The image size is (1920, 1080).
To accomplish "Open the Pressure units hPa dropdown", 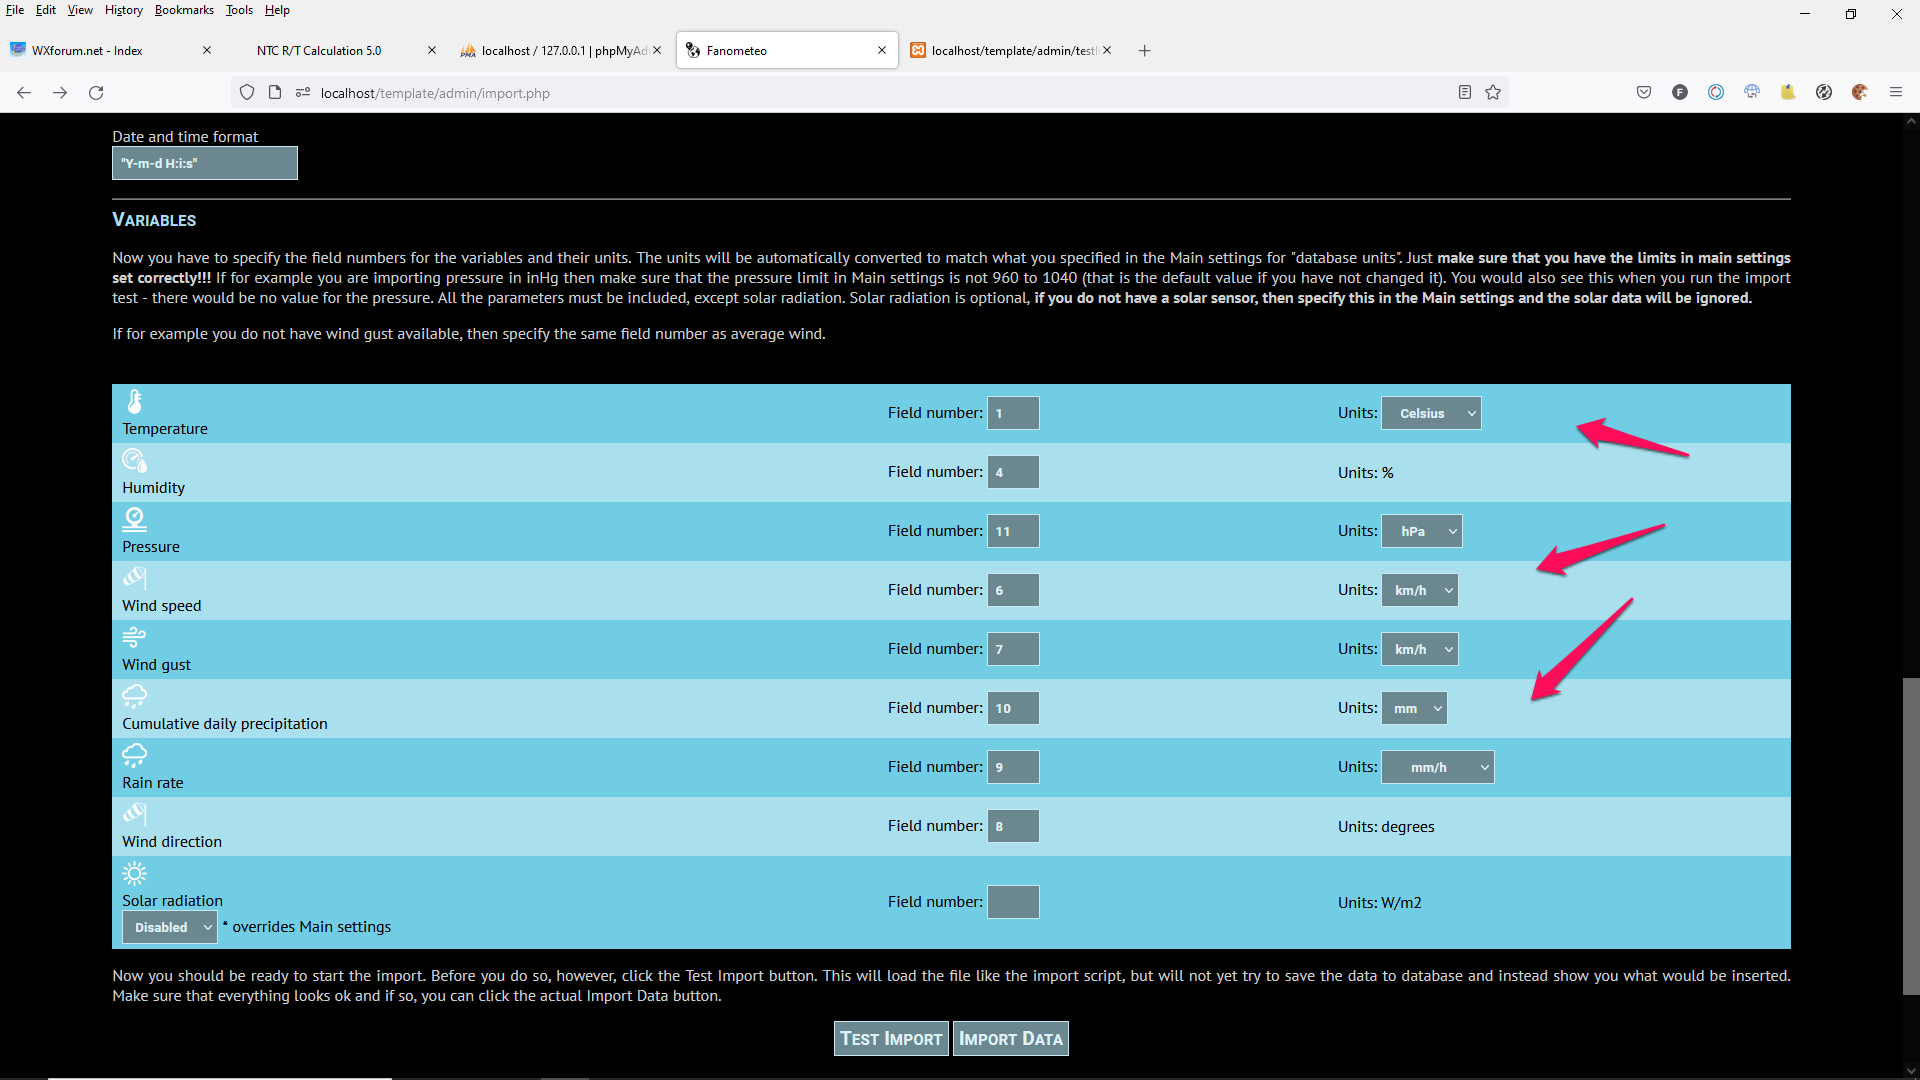I will tap(1421, 532).
